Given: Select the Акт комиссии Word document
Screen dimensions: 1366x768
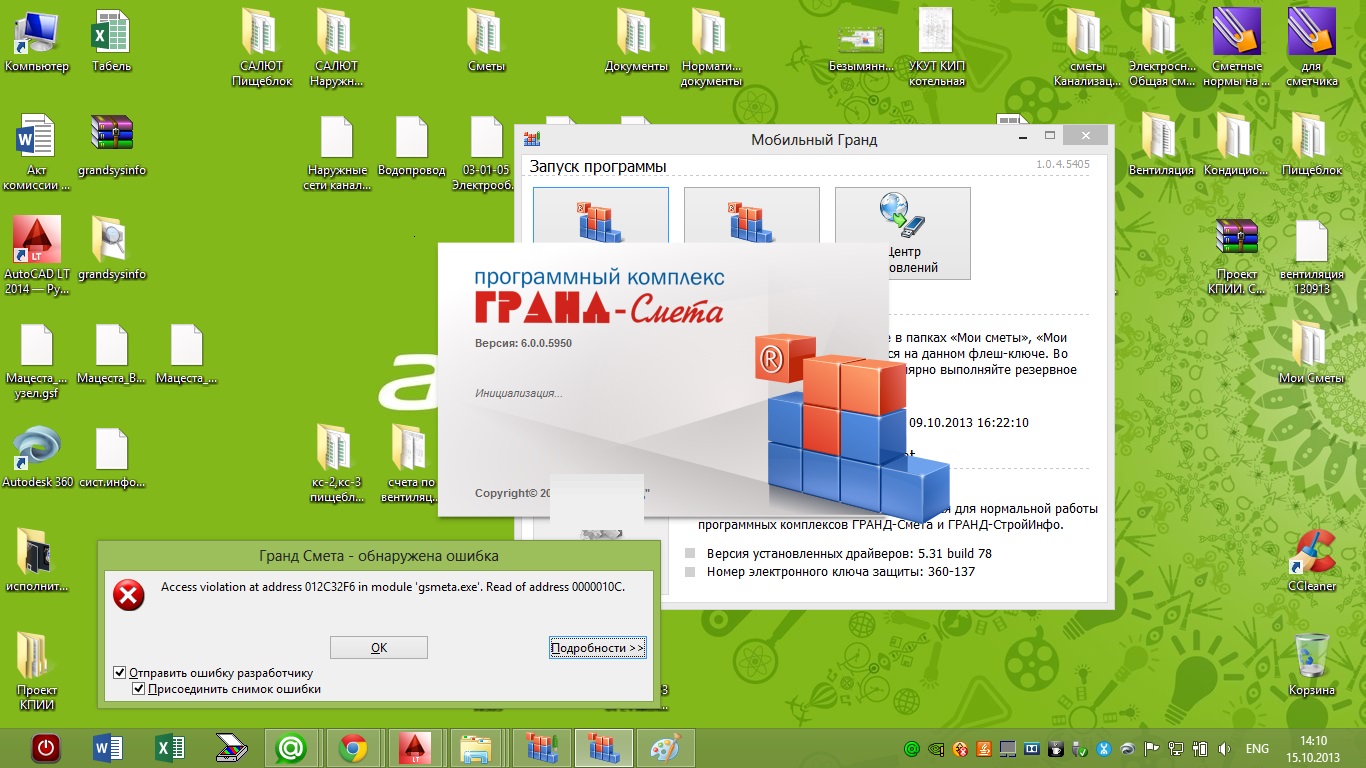Looking at the screenshot, I should [x=37, y=152].
